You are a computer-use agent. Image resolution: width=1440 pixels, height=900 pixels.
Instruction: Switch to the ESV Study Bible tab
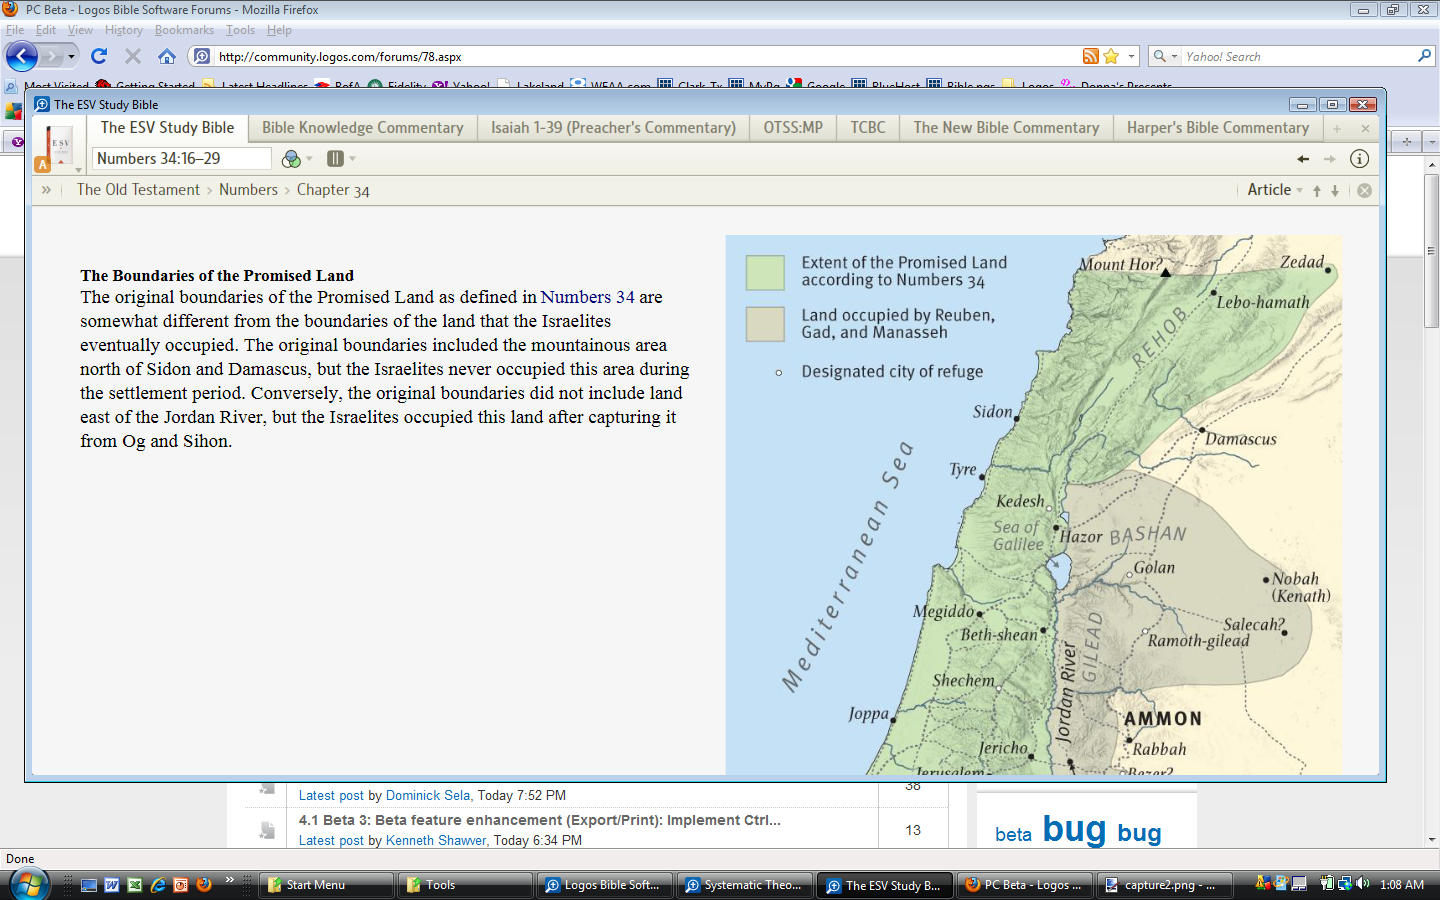pyautogui.click(x=167, y=128)
